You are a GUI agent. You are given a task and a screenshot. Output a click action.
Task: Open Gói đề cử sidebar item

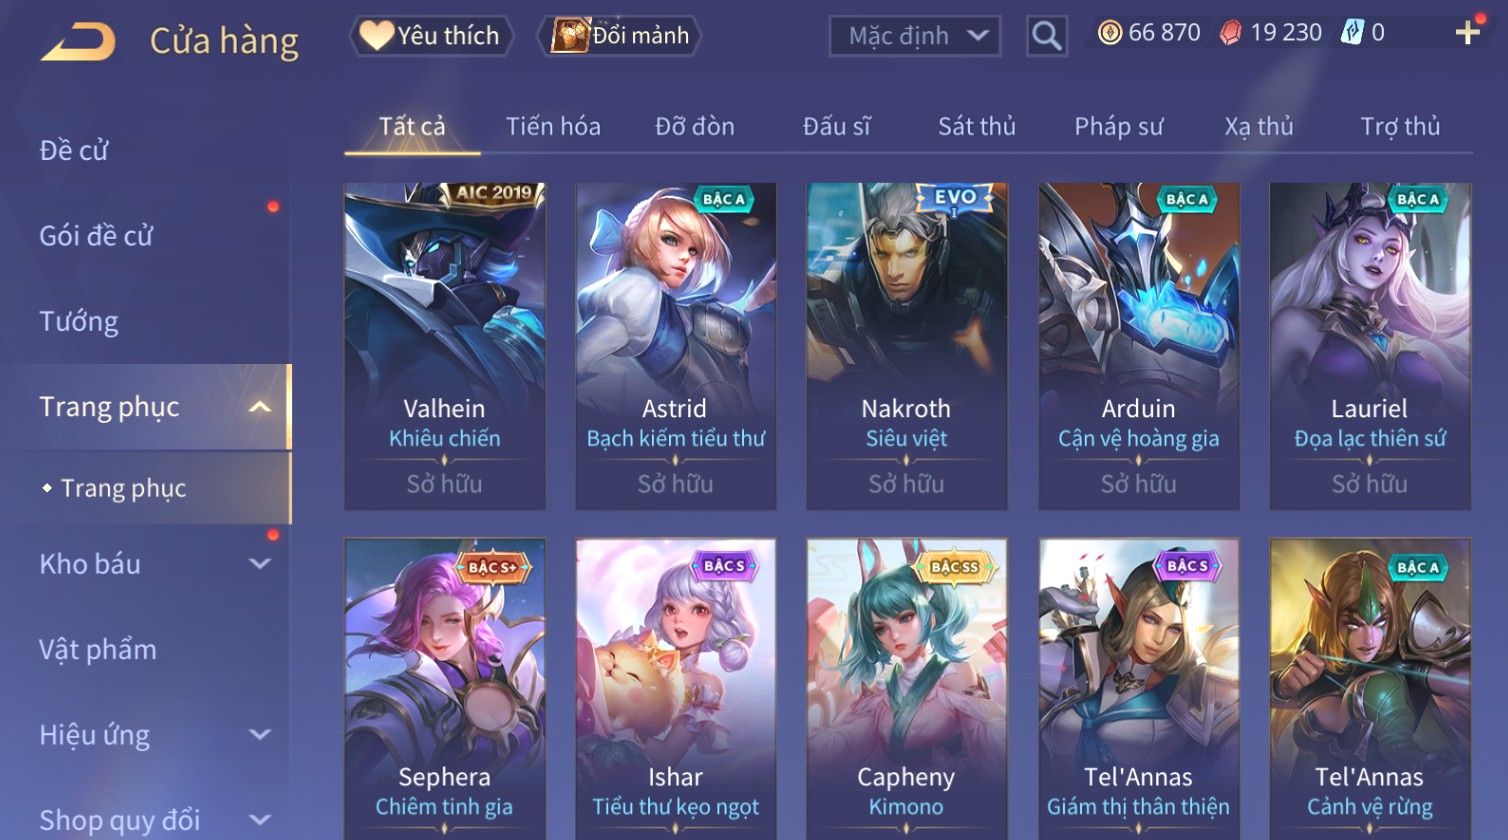[x=96, y=236]
